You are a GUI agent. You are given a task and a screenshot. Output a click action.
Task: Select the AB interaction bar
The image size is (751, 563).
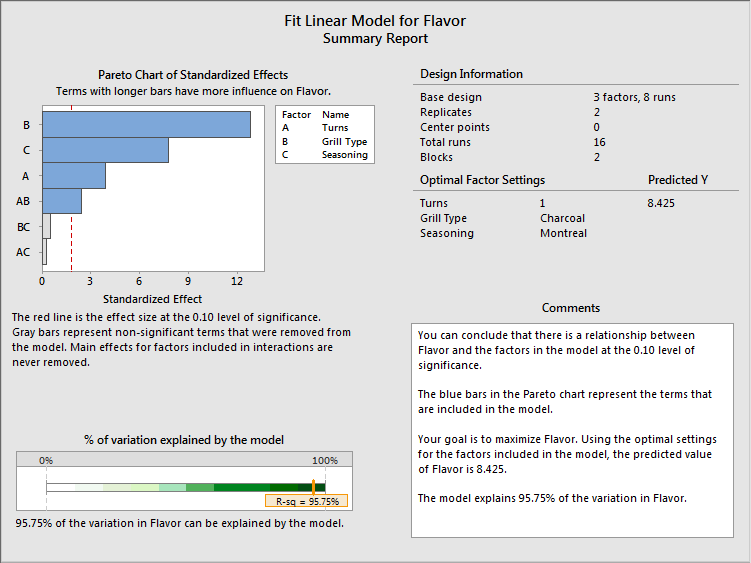click(61, 201)
